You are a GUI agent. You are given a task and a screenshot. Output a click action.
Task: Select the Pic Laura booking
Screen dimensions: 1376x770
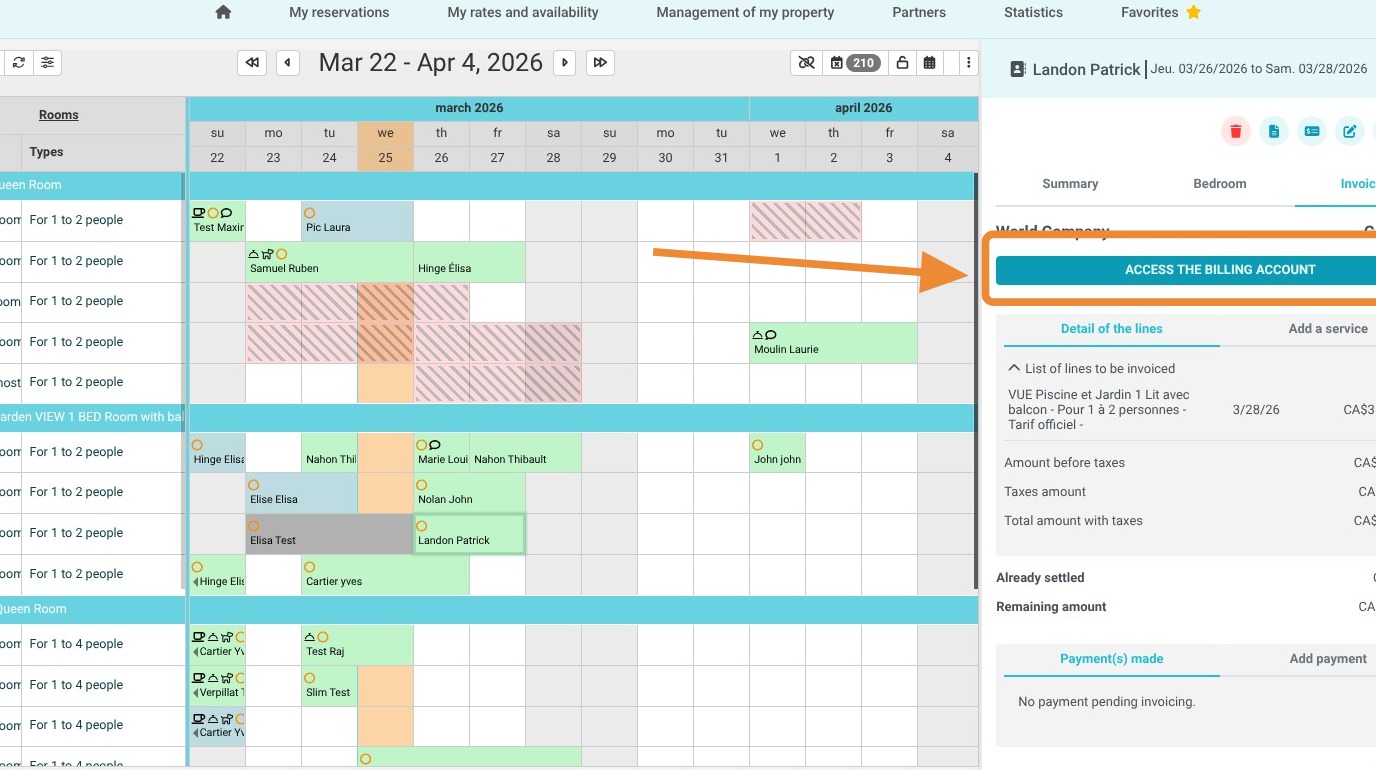point(357,221)
